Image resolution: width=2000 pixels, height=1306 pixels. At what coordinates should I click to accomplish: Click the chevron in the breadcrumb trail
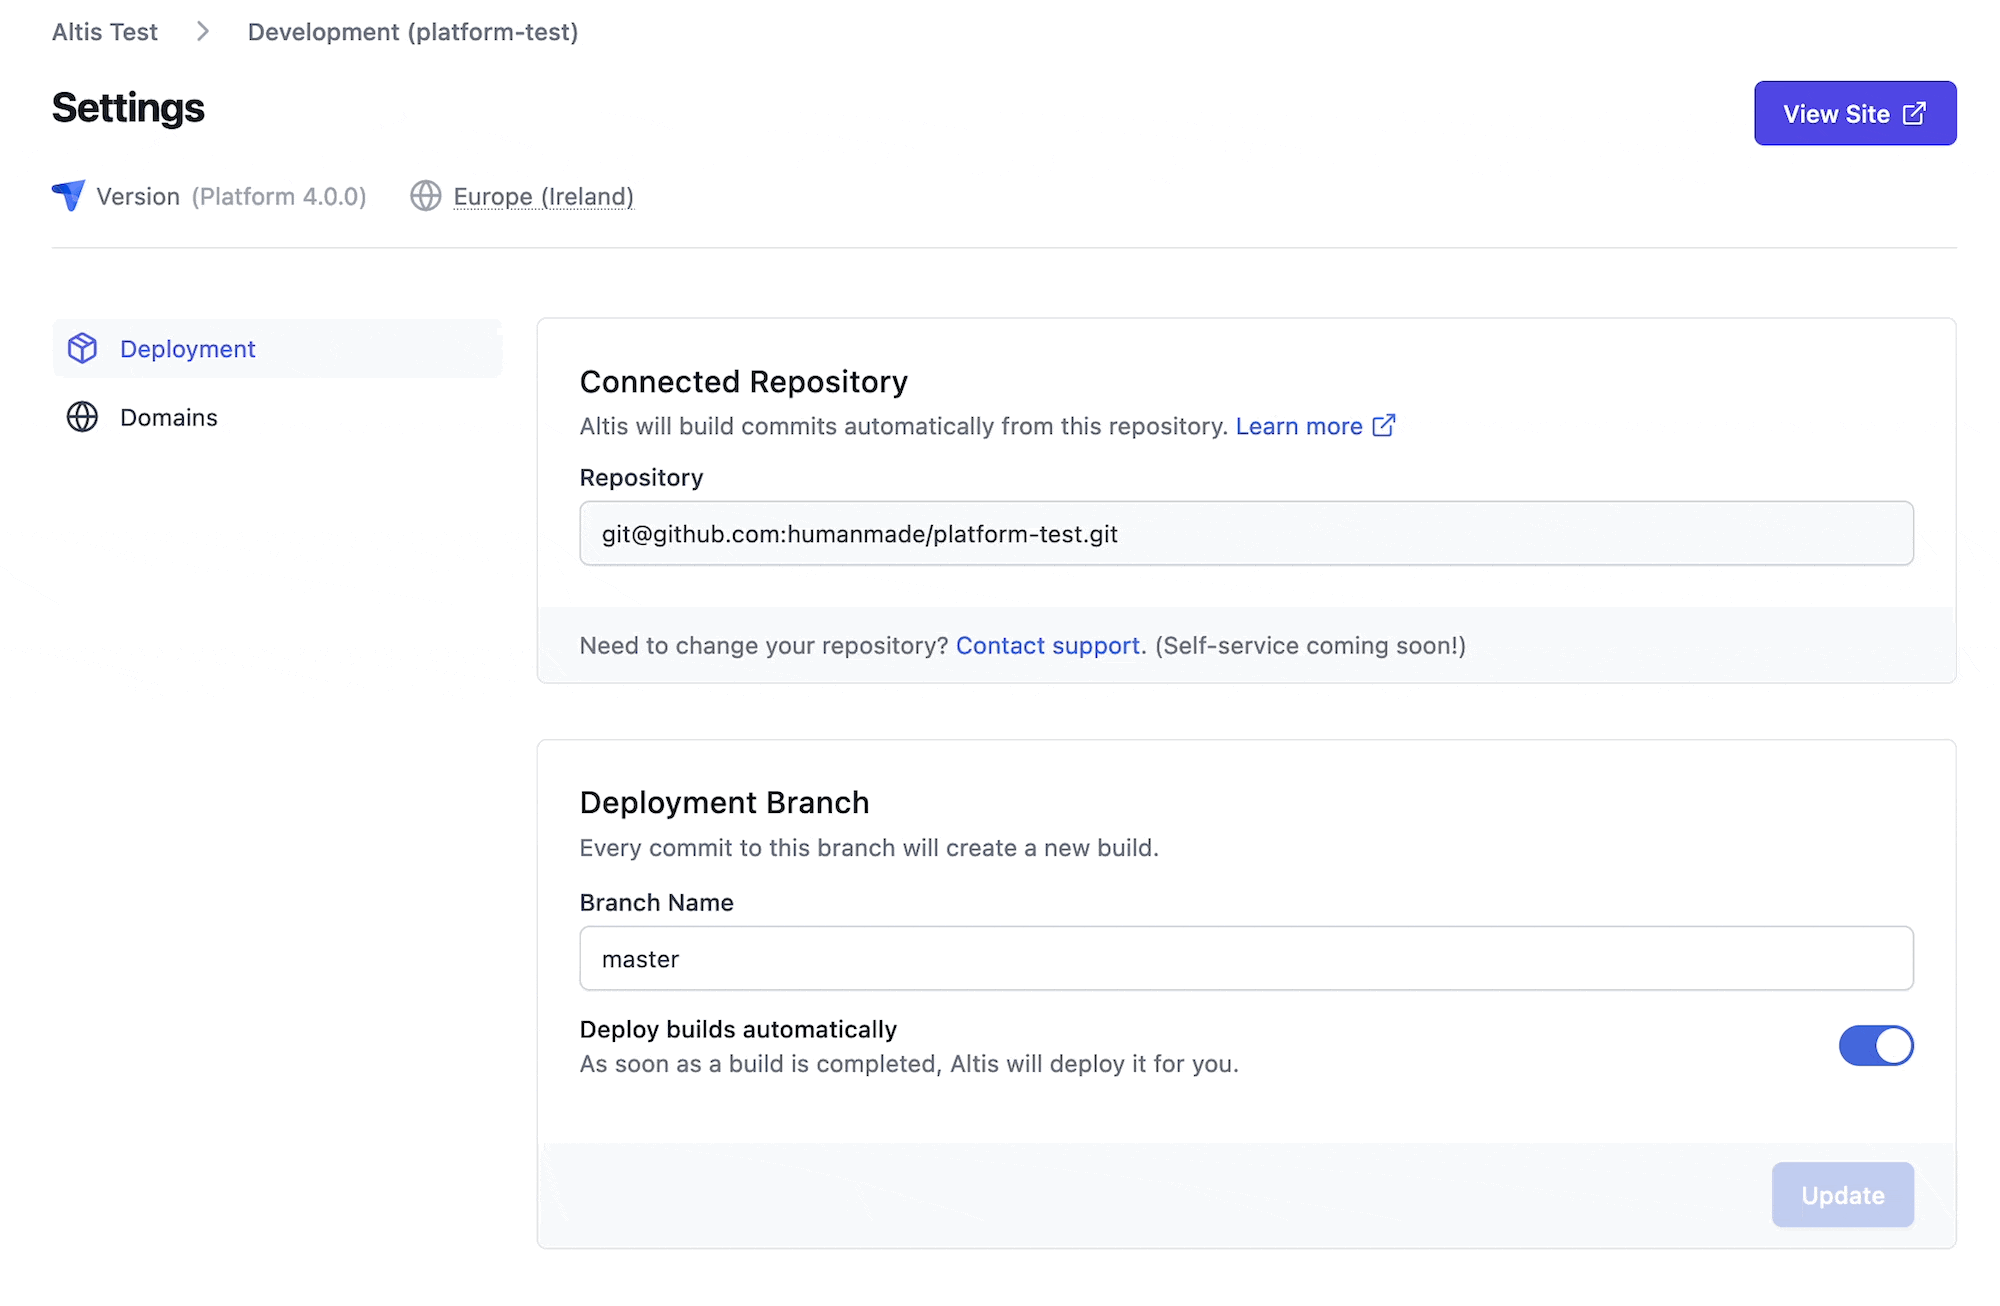(x=202, y=31)
